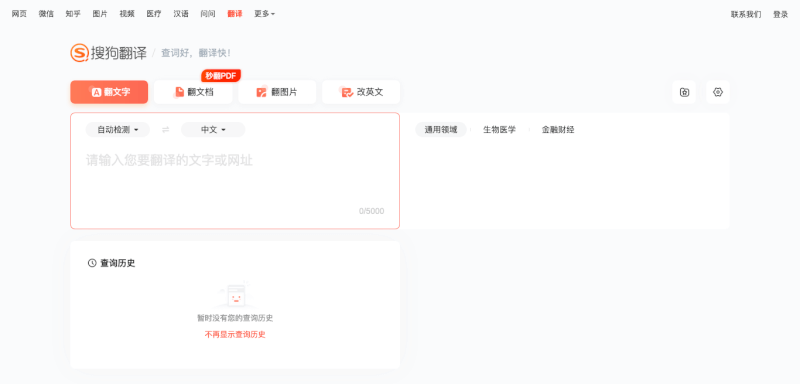The height and width of the screenshot is (384, 800).
Task: Switch to the 翻文档 tab
Action: pyautogui.click(x=193, y=92)
